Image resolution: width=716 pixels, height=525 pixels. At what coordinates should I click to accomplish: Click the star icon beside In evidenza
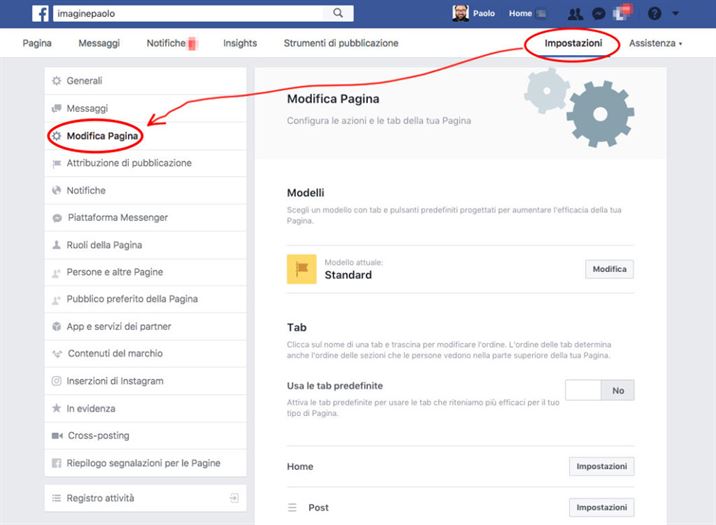pos(57,409)
